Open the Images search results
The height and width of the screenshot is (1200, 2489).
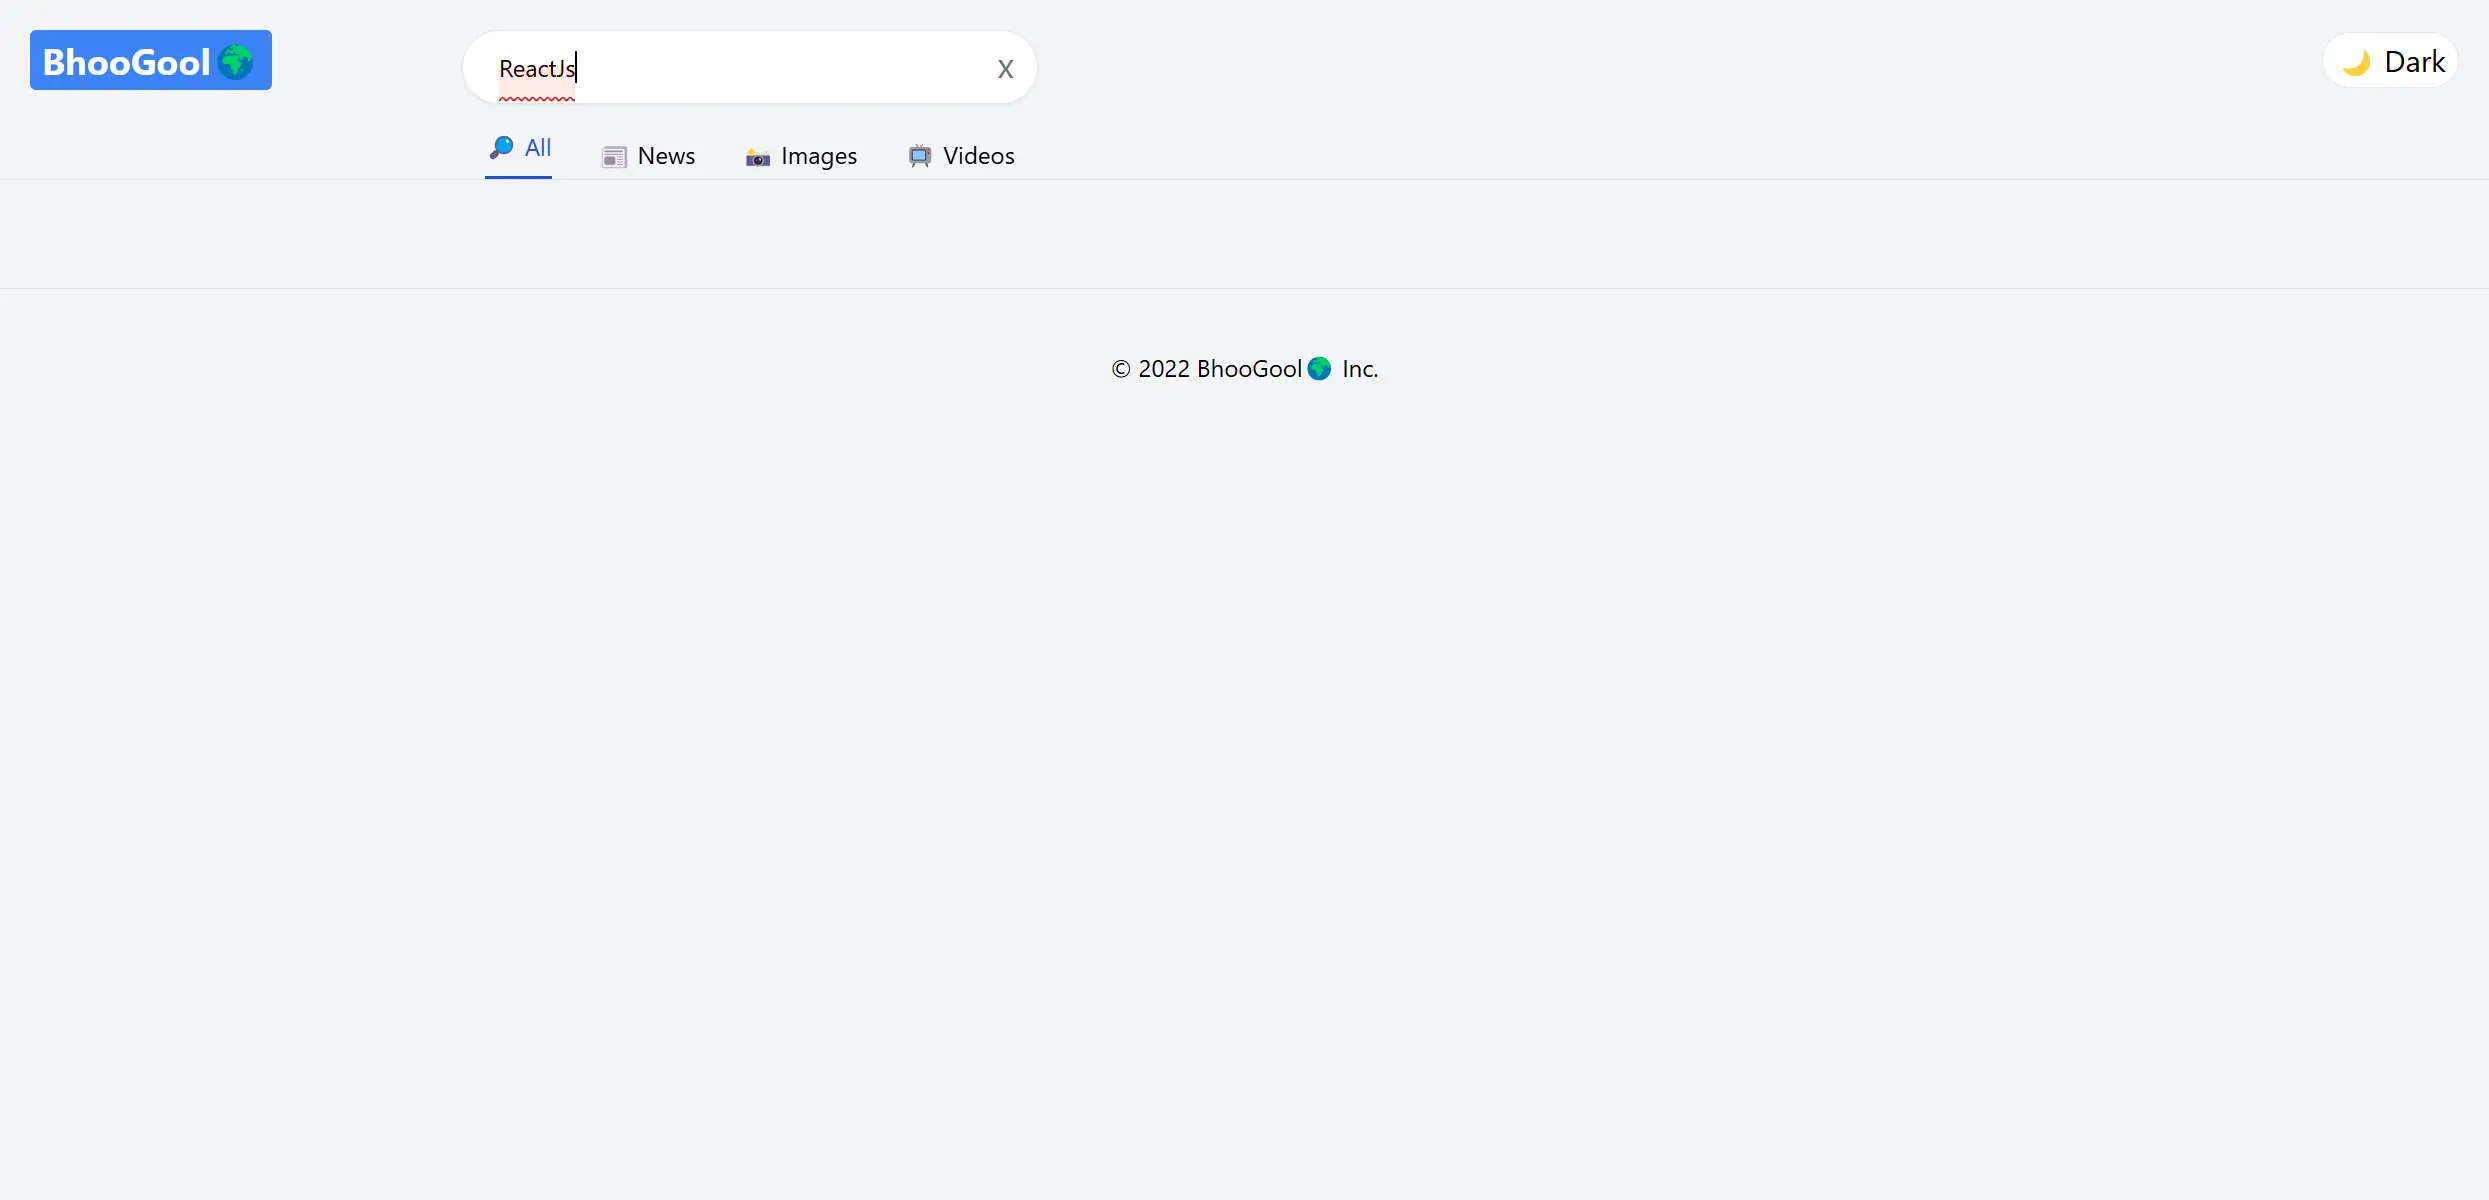pos(801,156)
